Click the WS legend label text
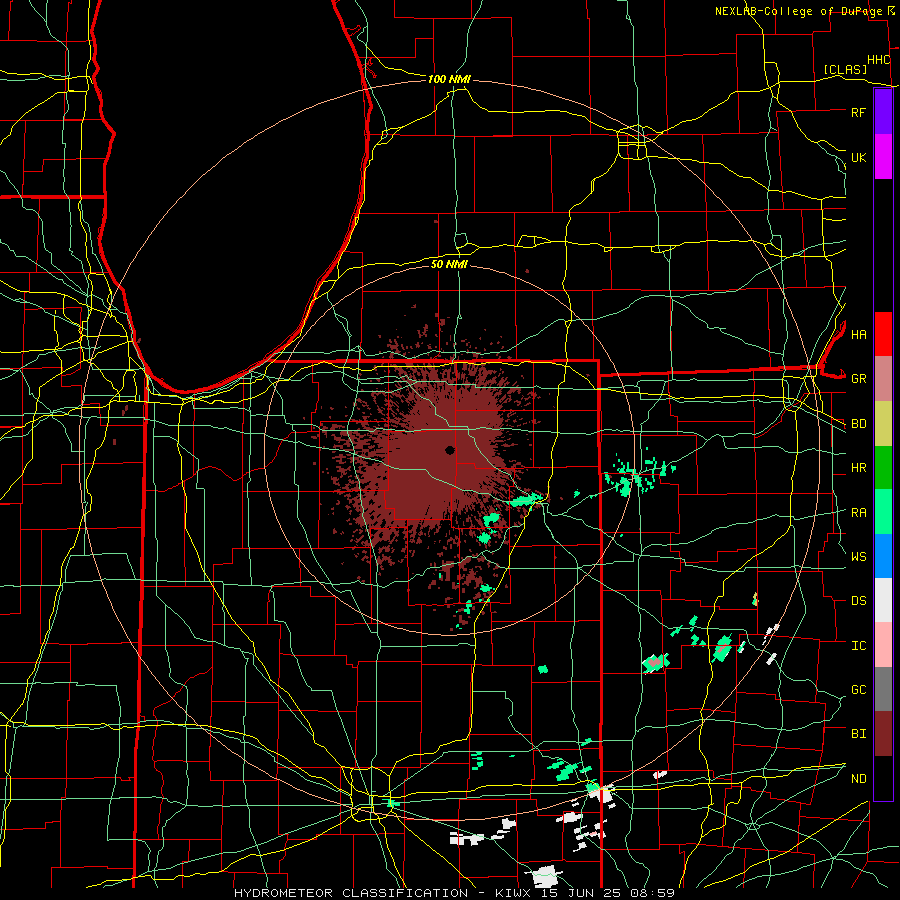The image size is (900, 900). [x=859, y=556]
